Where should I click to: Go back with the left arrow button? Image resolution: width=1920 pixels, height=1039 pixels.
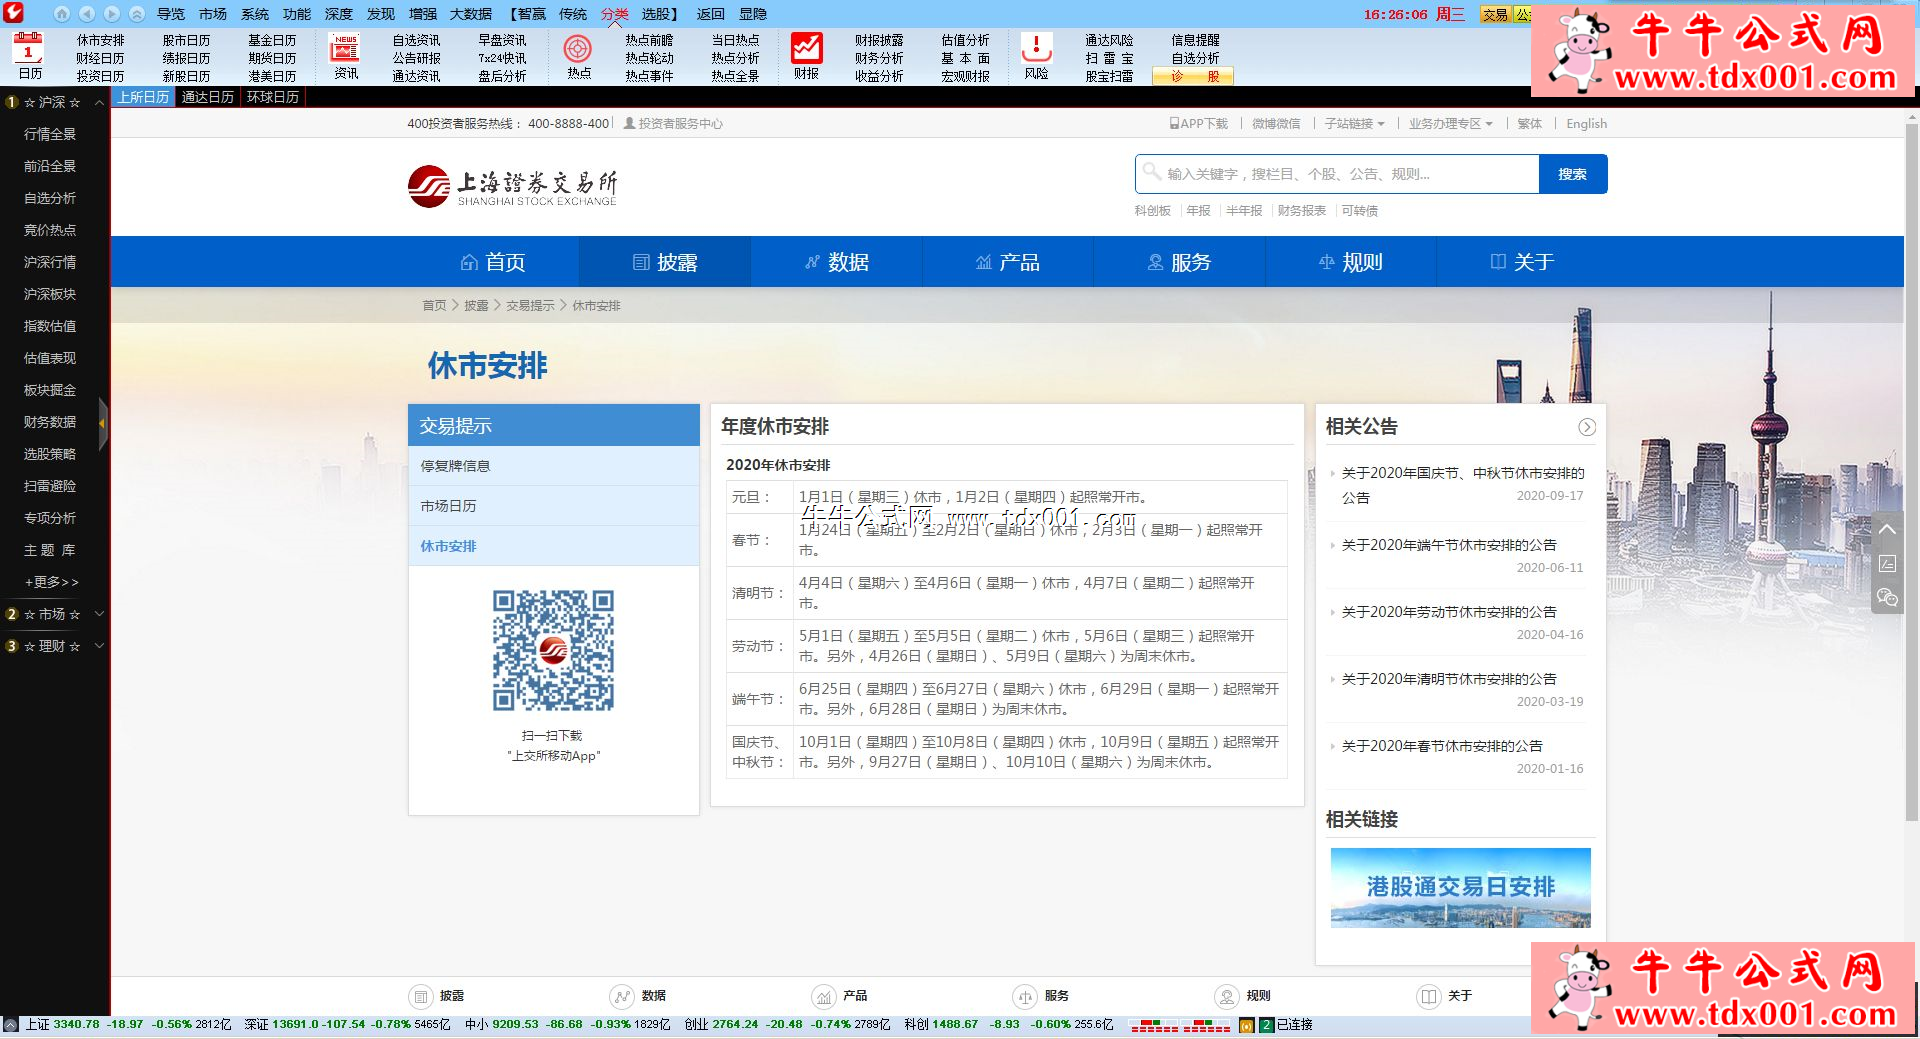(87, 14)
